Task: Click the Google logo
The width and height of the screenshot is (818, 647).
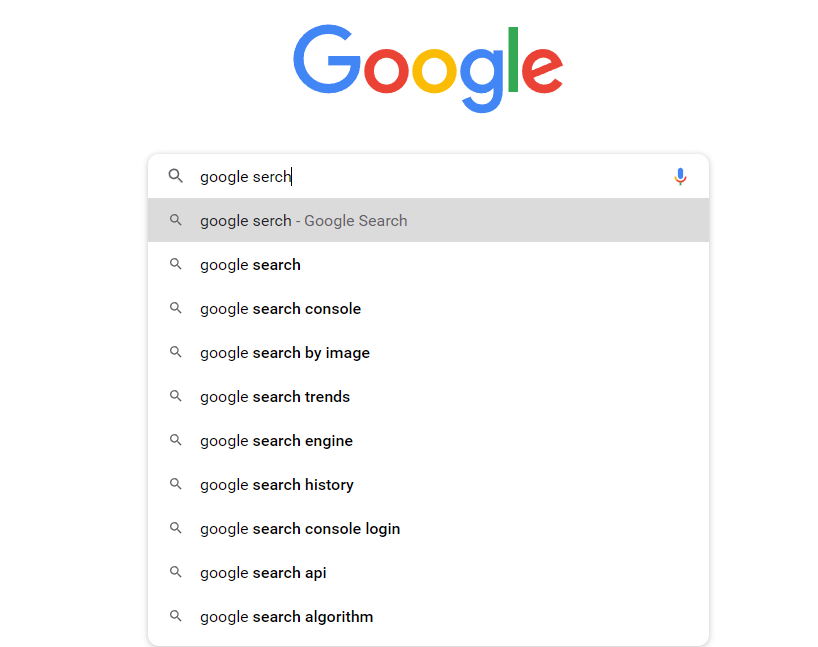Action: pos(428,68)
